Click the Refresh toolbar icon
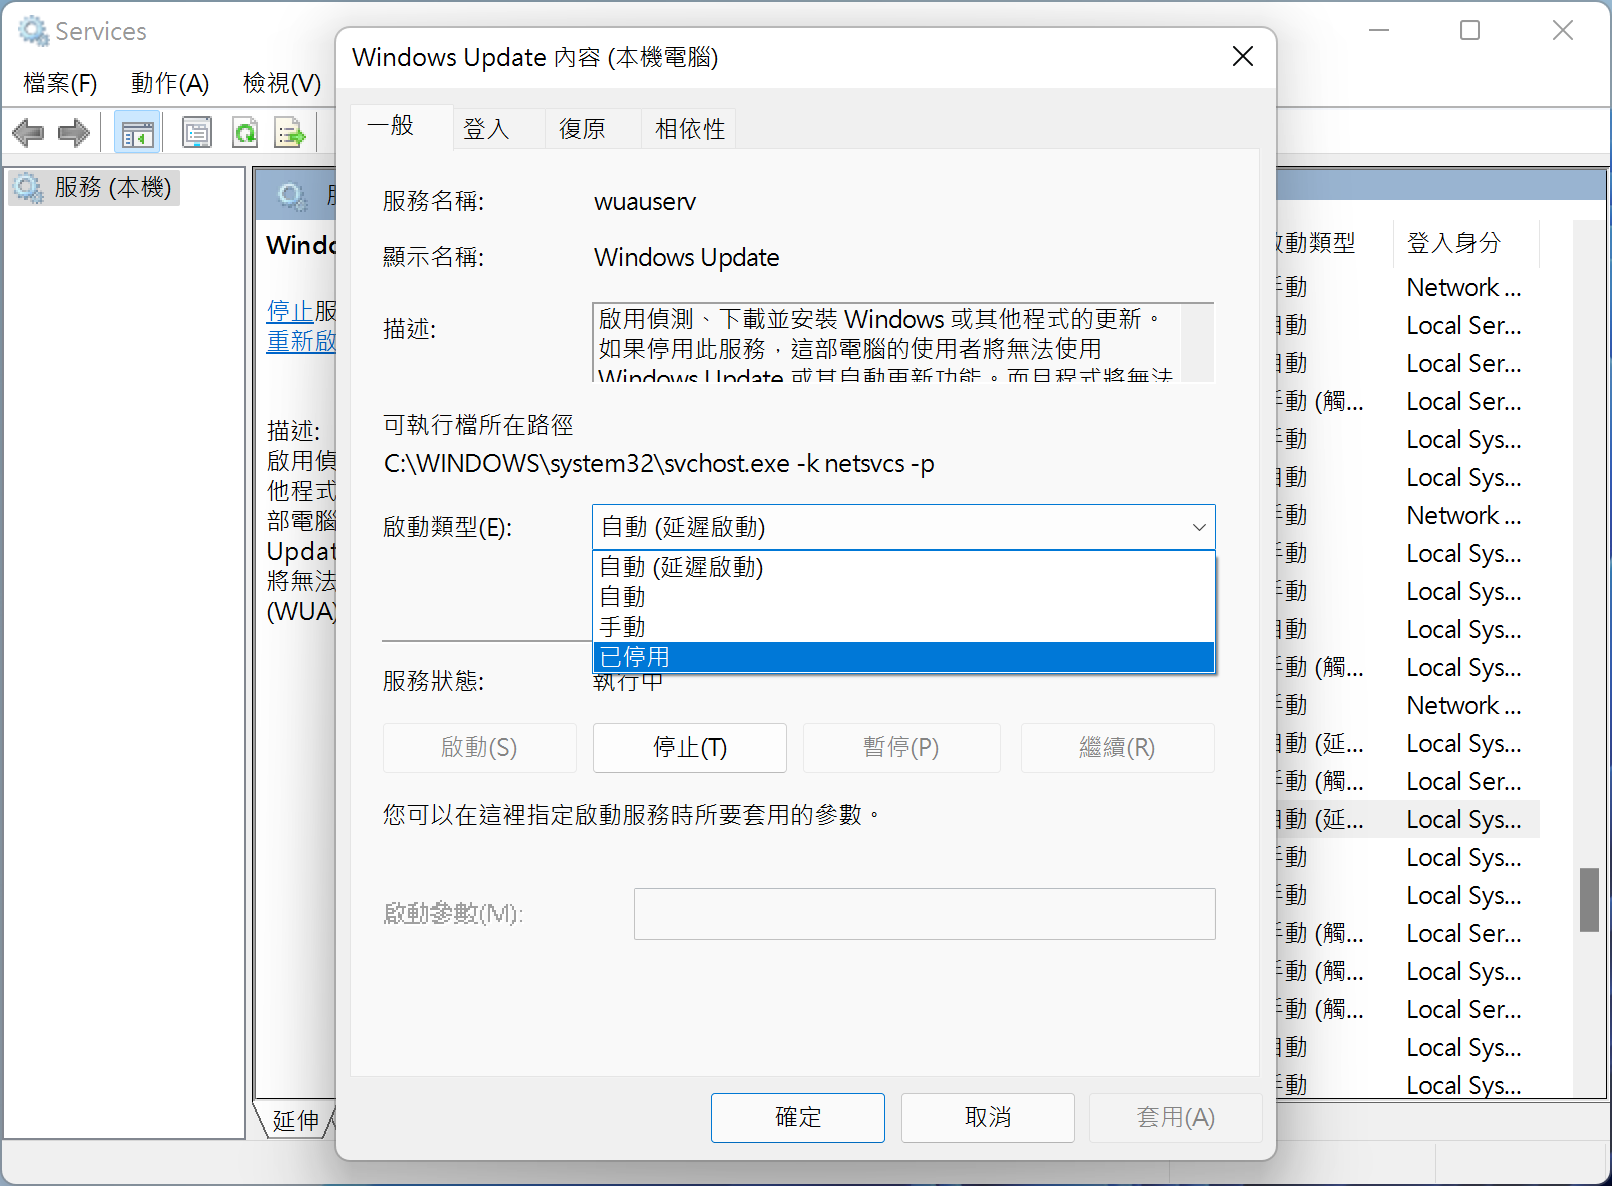The height and width of the screenshot is (1186, 1612). coord(245,132)
